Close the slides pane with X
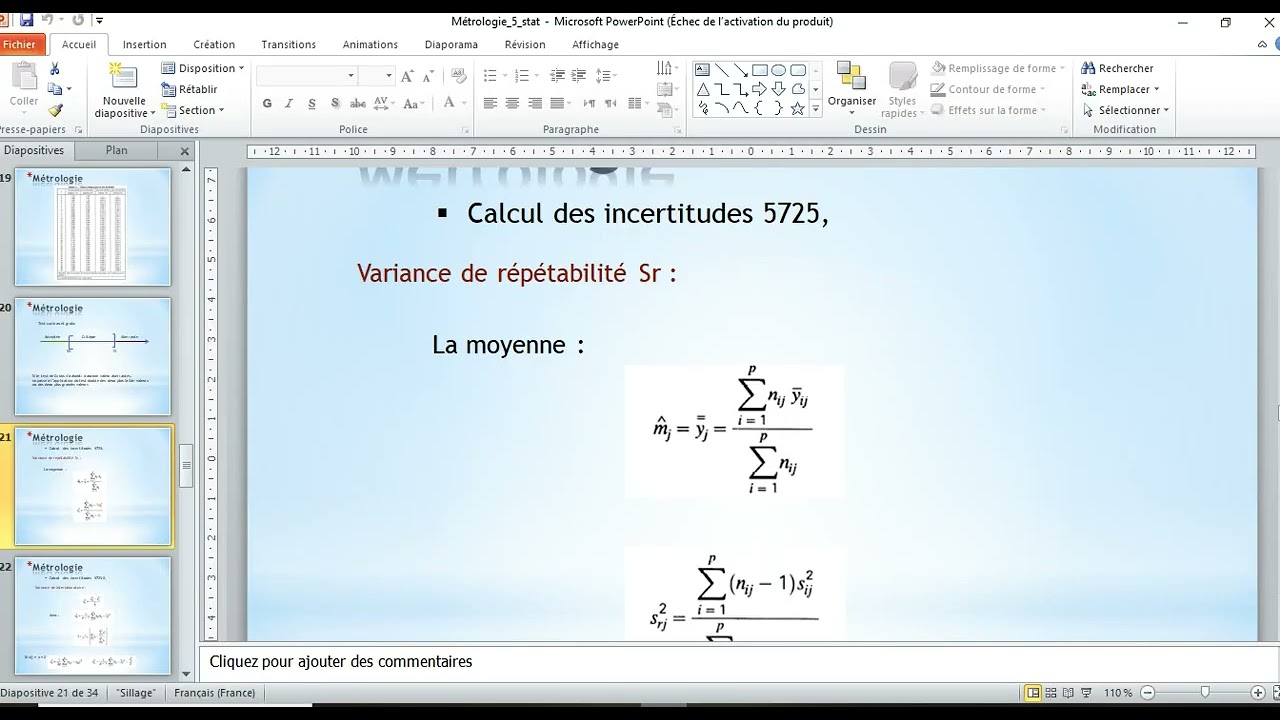Screen dimensions: 1280x720 pos(185,151)
